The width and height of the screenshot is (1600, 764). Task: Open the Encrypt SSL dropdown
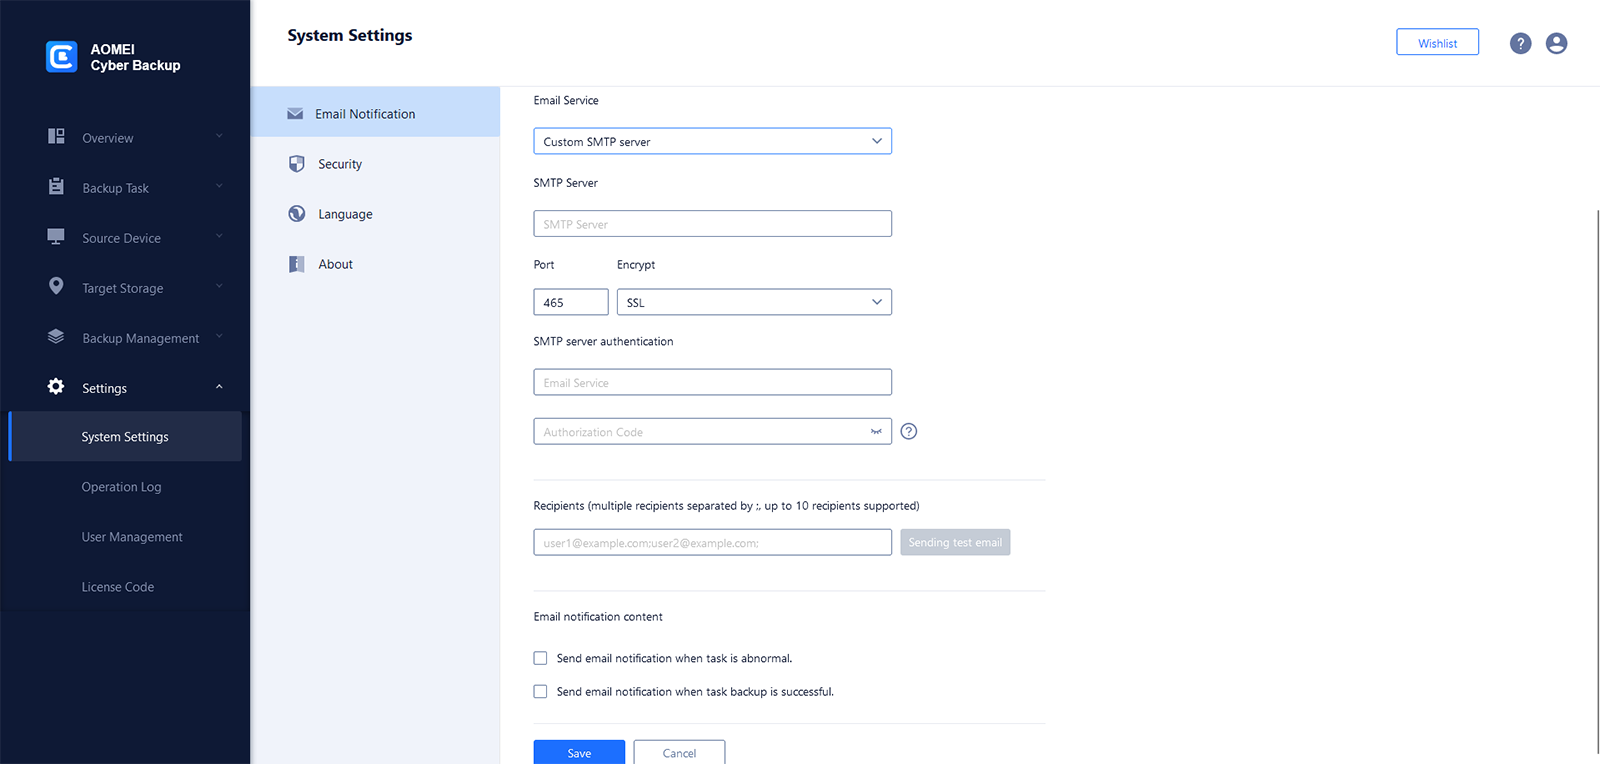[x=754, y=302]
